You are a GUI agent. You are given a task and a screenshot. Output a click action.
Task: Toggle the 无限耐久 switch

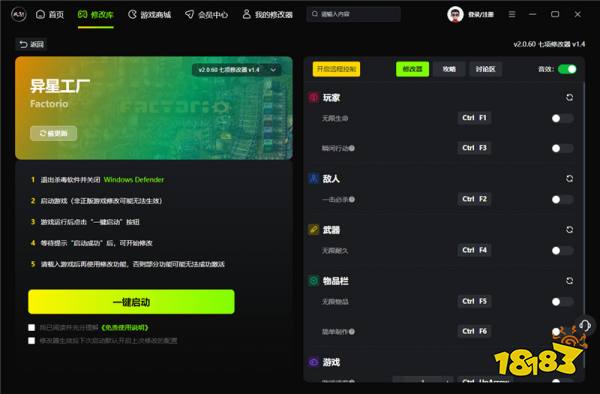click(562, 251)
